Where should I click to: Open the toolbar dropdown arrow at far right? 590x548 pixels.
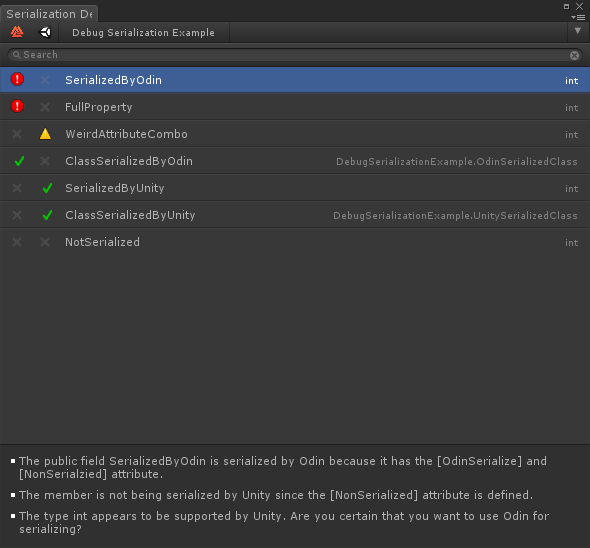(x=578, y=31)
